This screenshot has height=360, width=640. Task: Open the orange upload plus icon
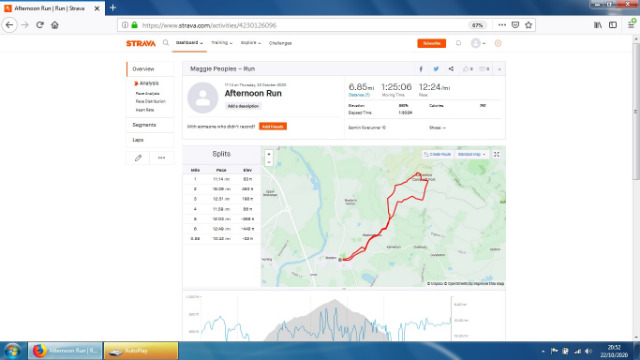pos(498,43)
